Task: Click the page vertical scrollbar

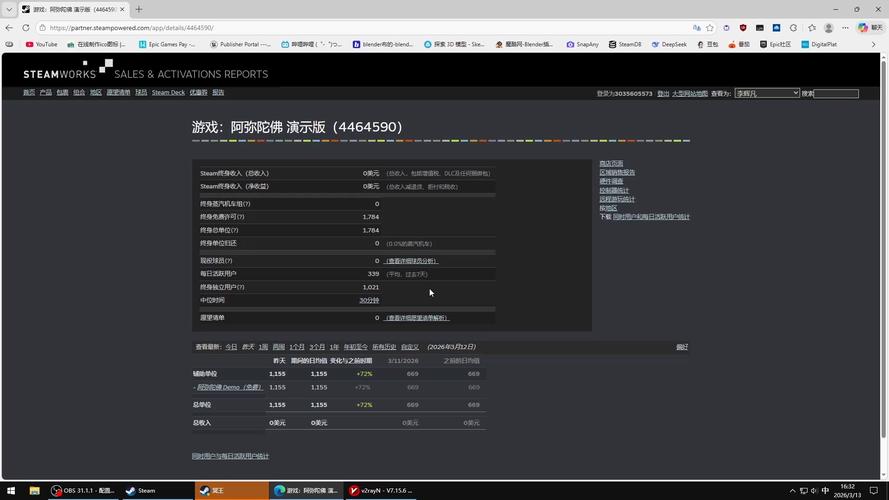Action: (x=883, y=249)
